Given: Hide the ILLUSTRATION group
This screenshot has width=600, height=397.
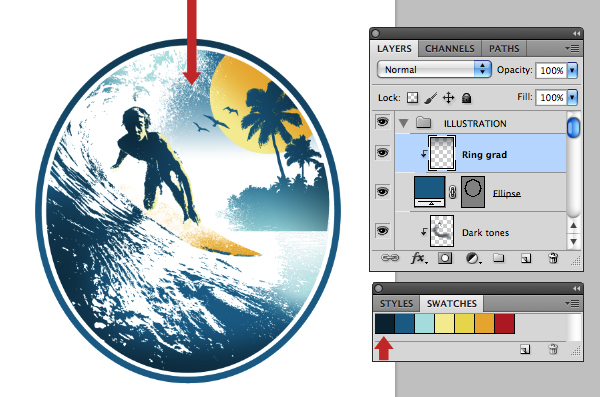Looking at the screenshot, I should tap(382, 122).
